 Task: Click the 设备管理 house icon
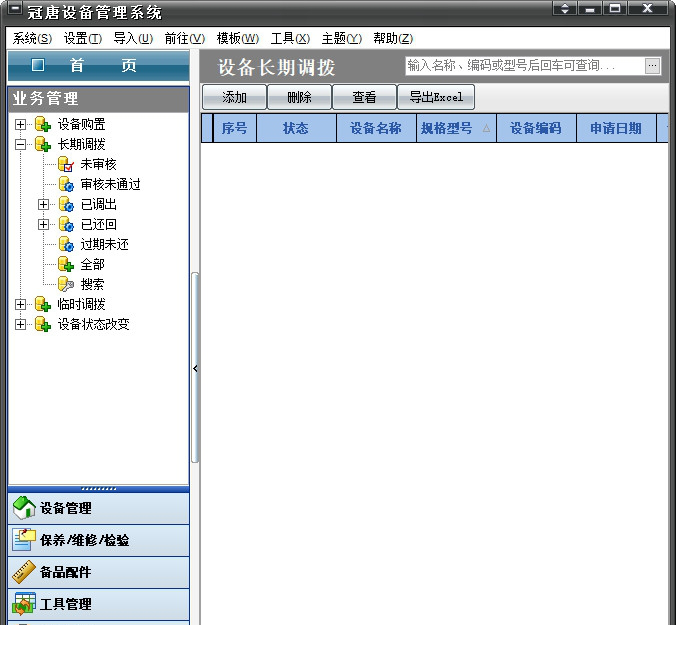click(24, 508)
